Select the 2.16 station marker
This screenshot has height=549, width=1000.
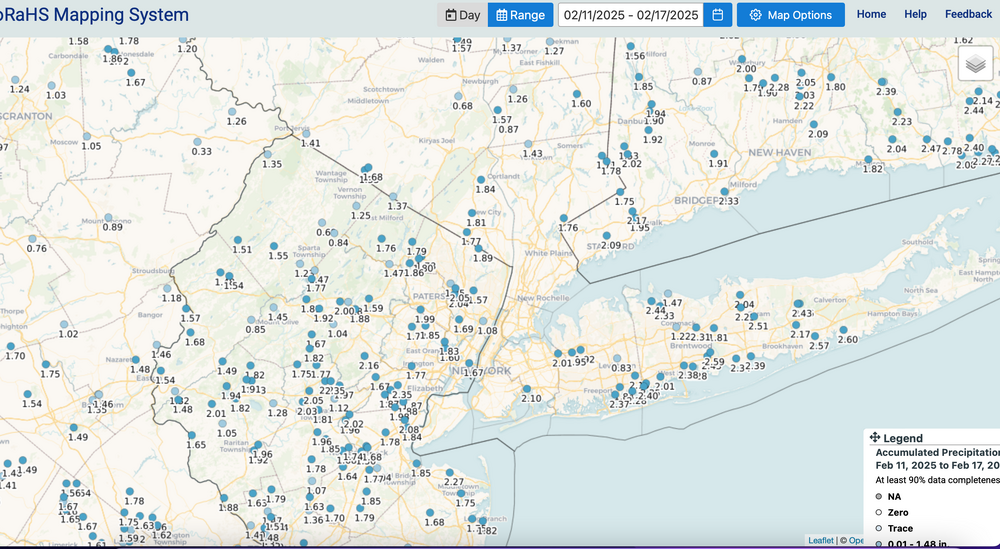tap(364, 356)
